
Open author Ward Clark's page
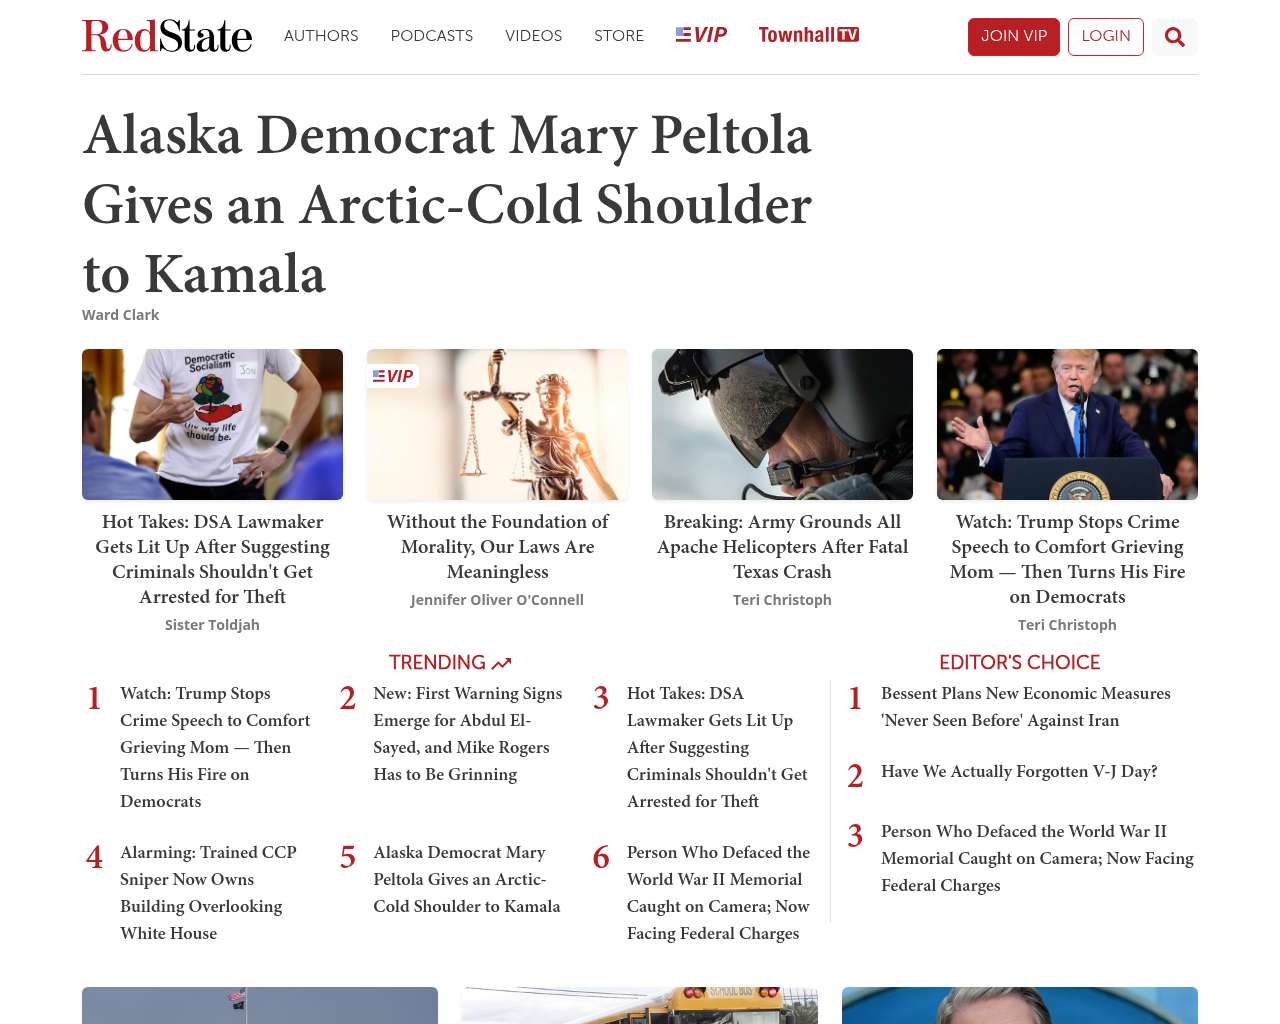pos(120,315)
